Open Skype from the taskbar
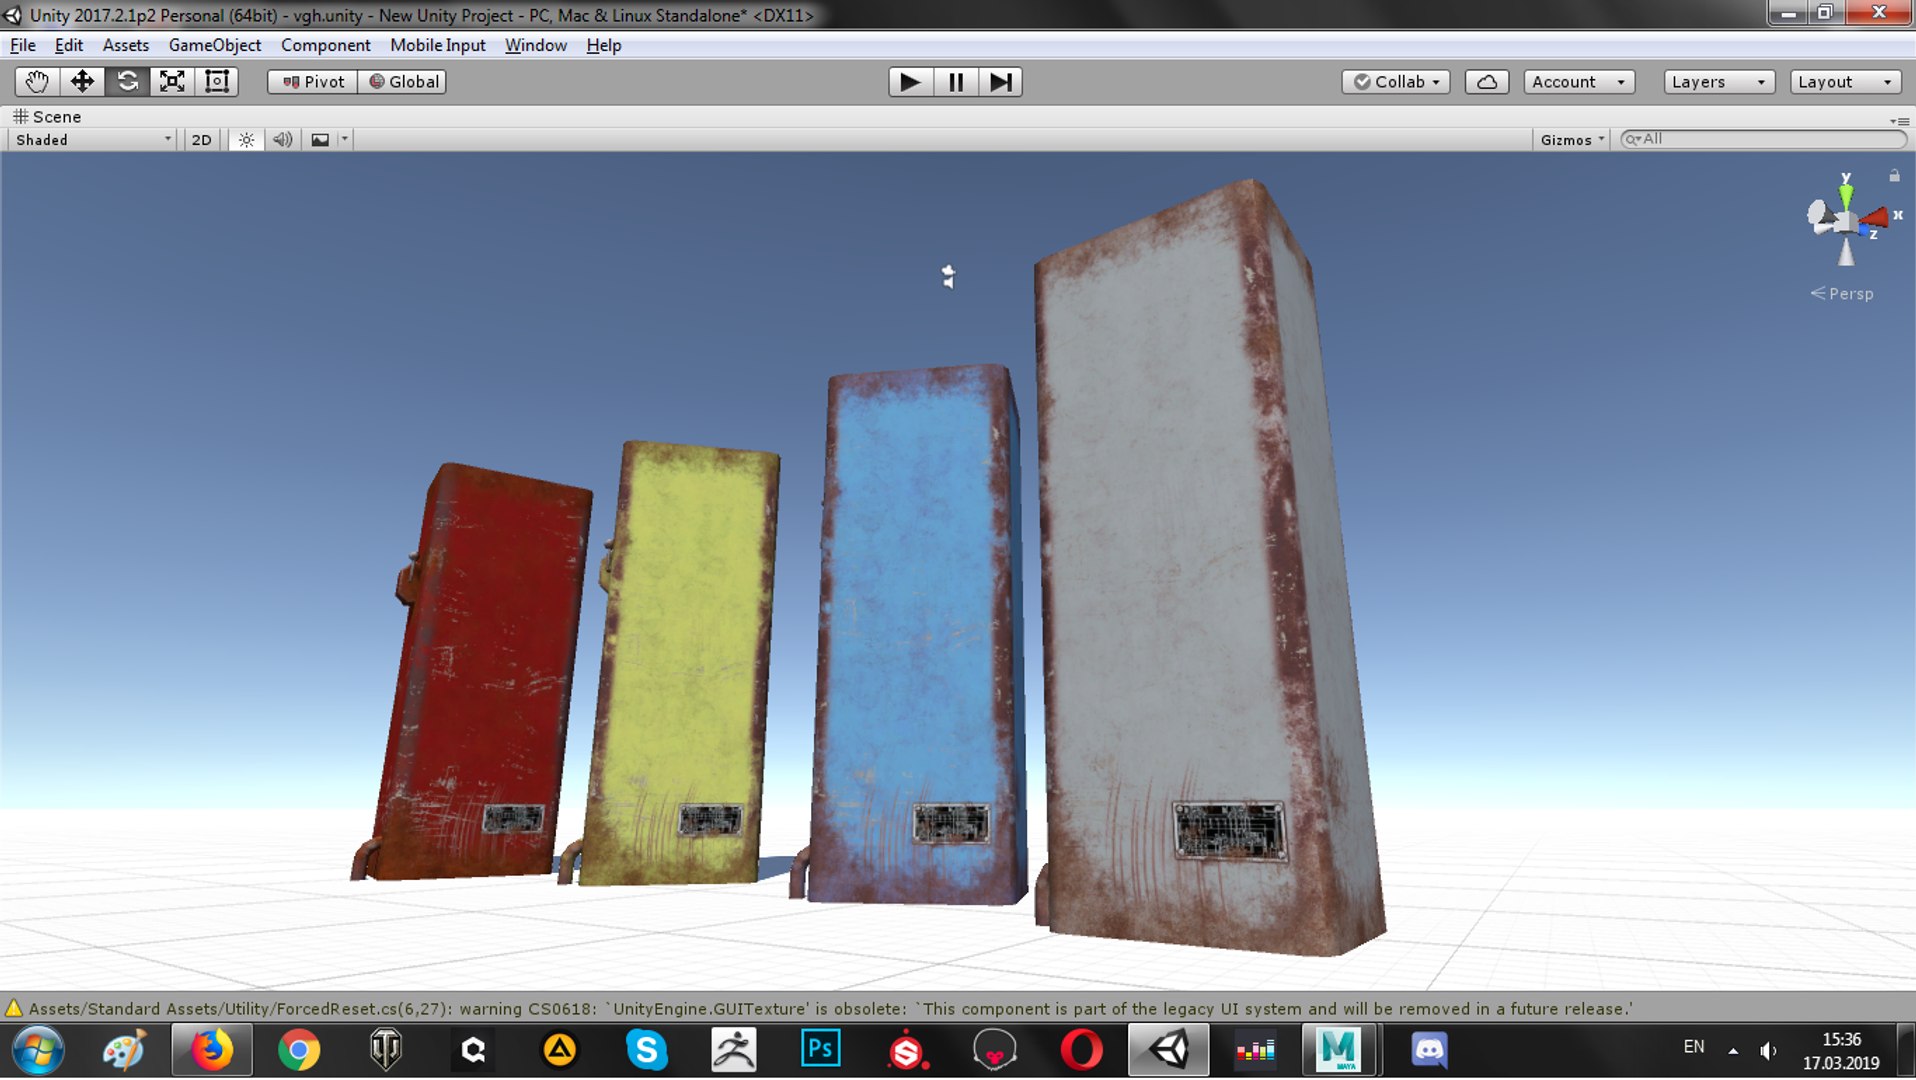The height and width of the screenshot is (1080, 1916). pyautogui.click(x=647, y=1050)
